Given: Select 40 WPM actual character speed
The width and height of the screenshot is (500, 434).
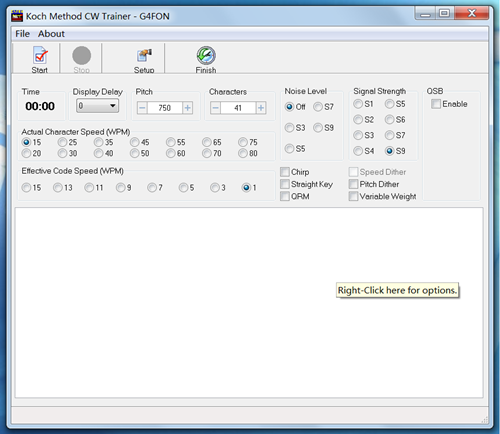Looking at the screenshot, I should click(x=98, y=153).
